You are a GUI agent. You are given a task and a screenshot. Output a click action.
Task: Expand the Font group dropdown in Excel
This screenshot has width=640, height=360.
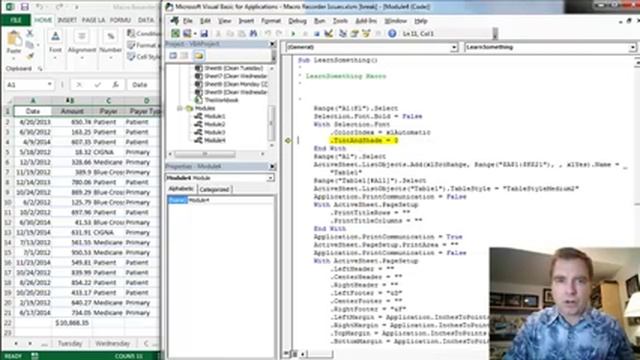click(55, 58)
